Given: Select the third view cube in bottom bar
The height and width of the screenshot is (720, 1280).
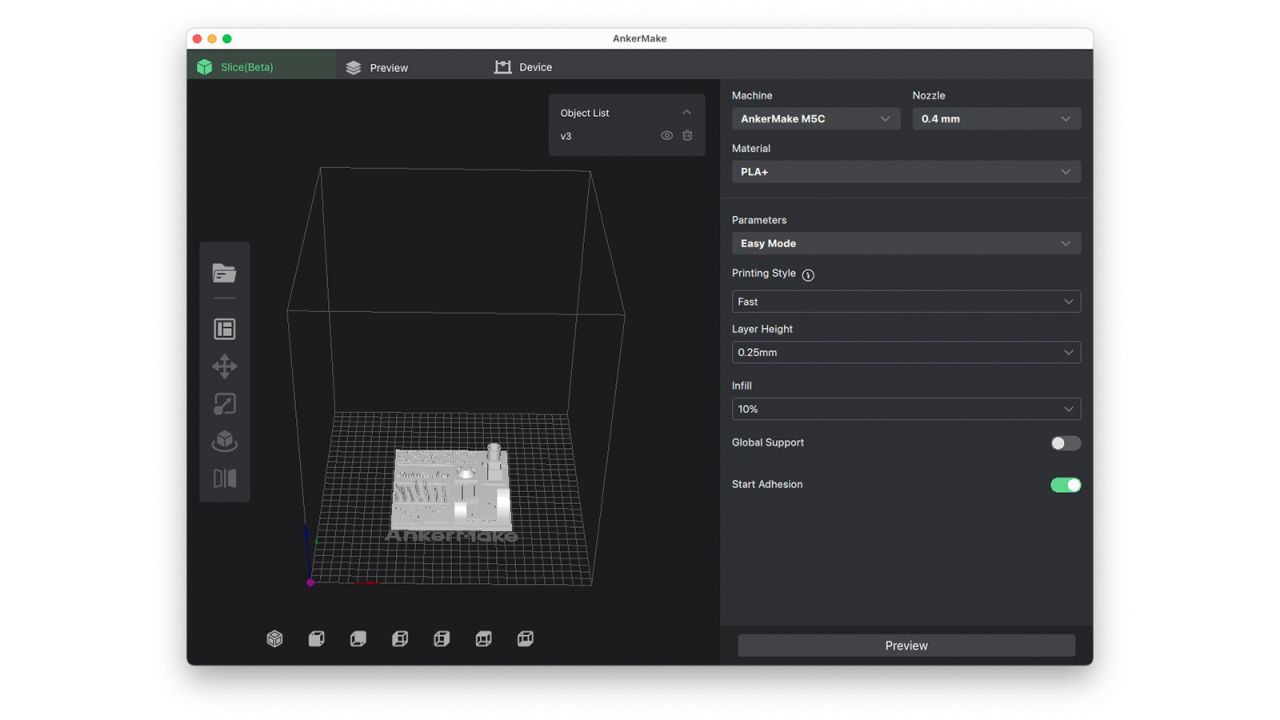Looking at the screenshot, I should [358, 638].
